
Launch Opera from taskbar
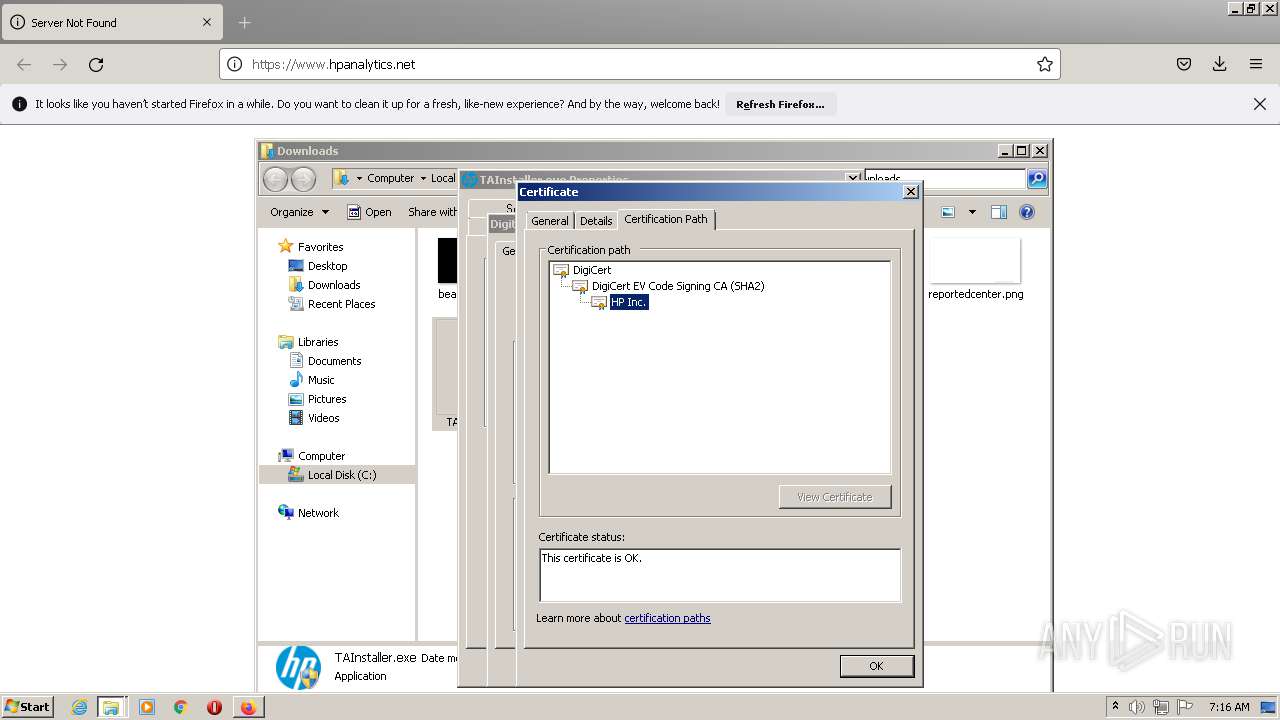[214, 707]
